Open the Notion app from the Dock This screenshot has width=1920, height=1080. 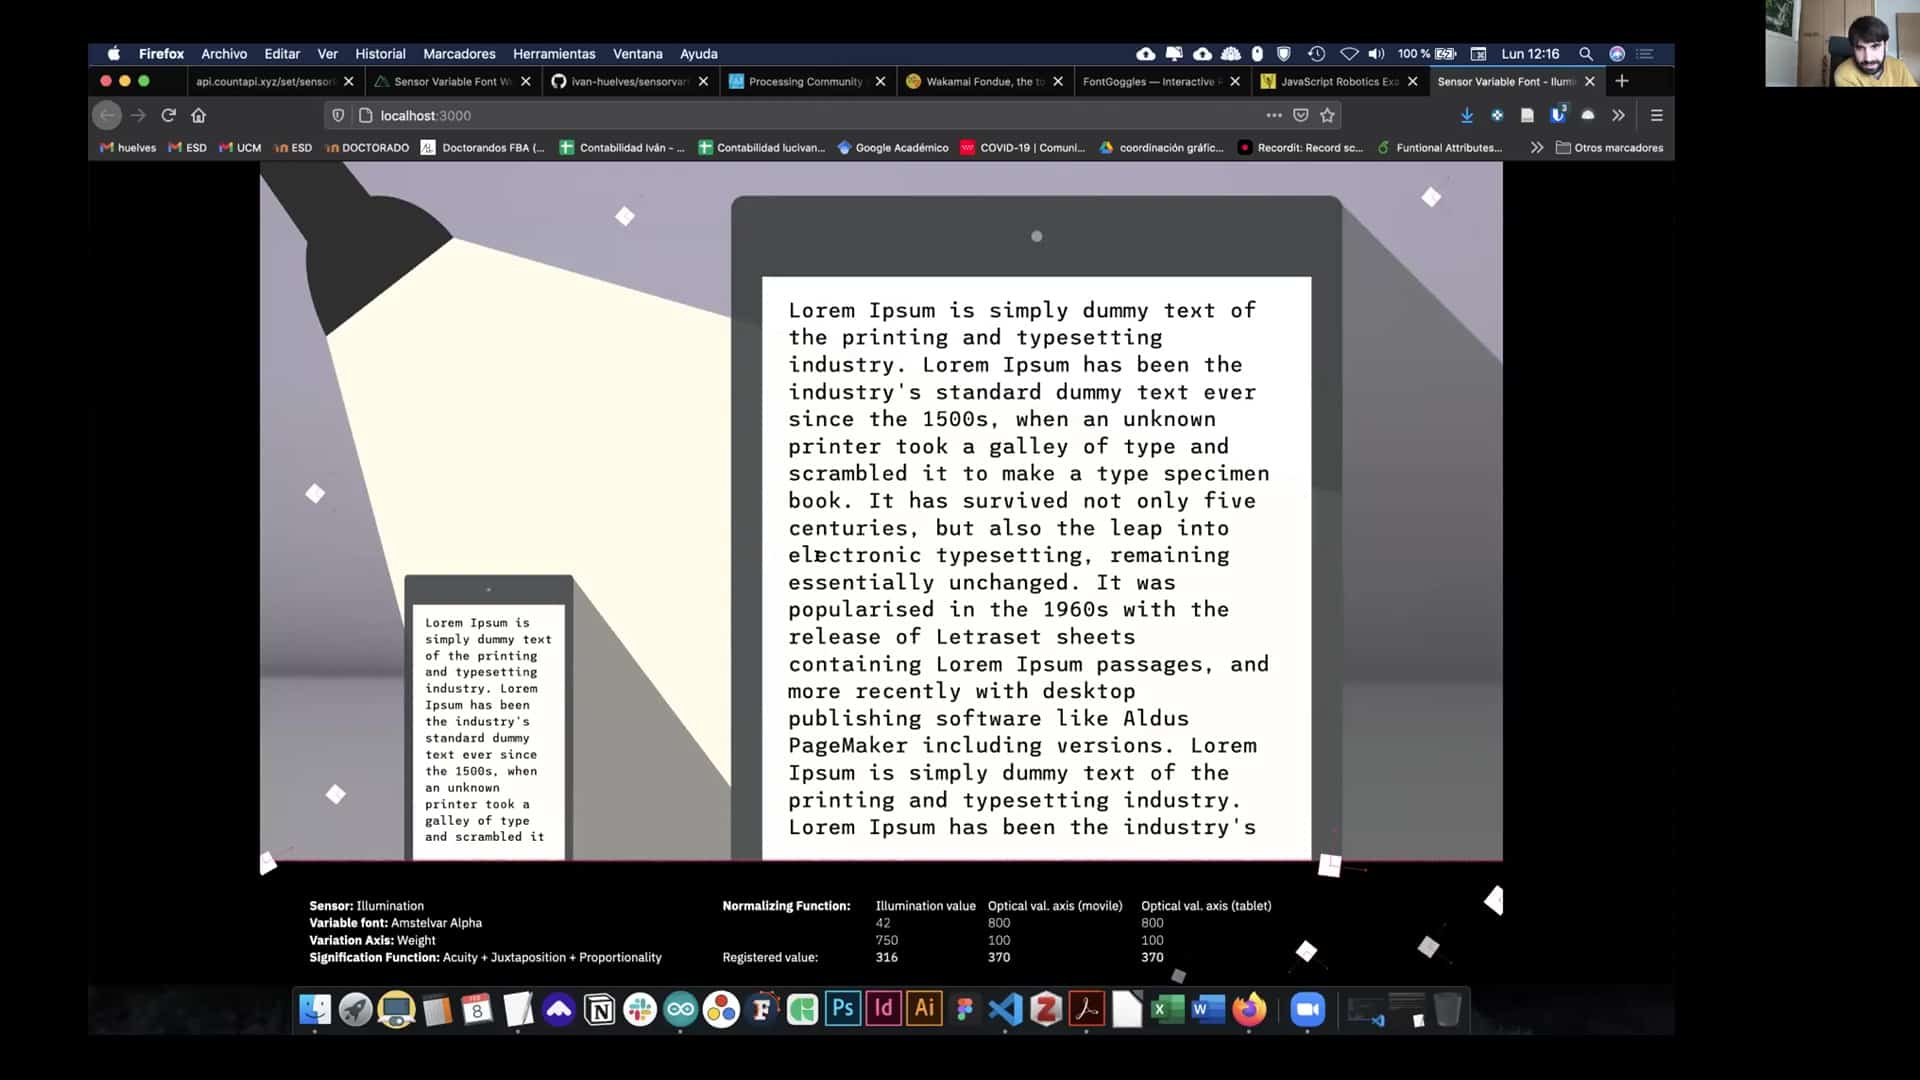(599, 1009)
